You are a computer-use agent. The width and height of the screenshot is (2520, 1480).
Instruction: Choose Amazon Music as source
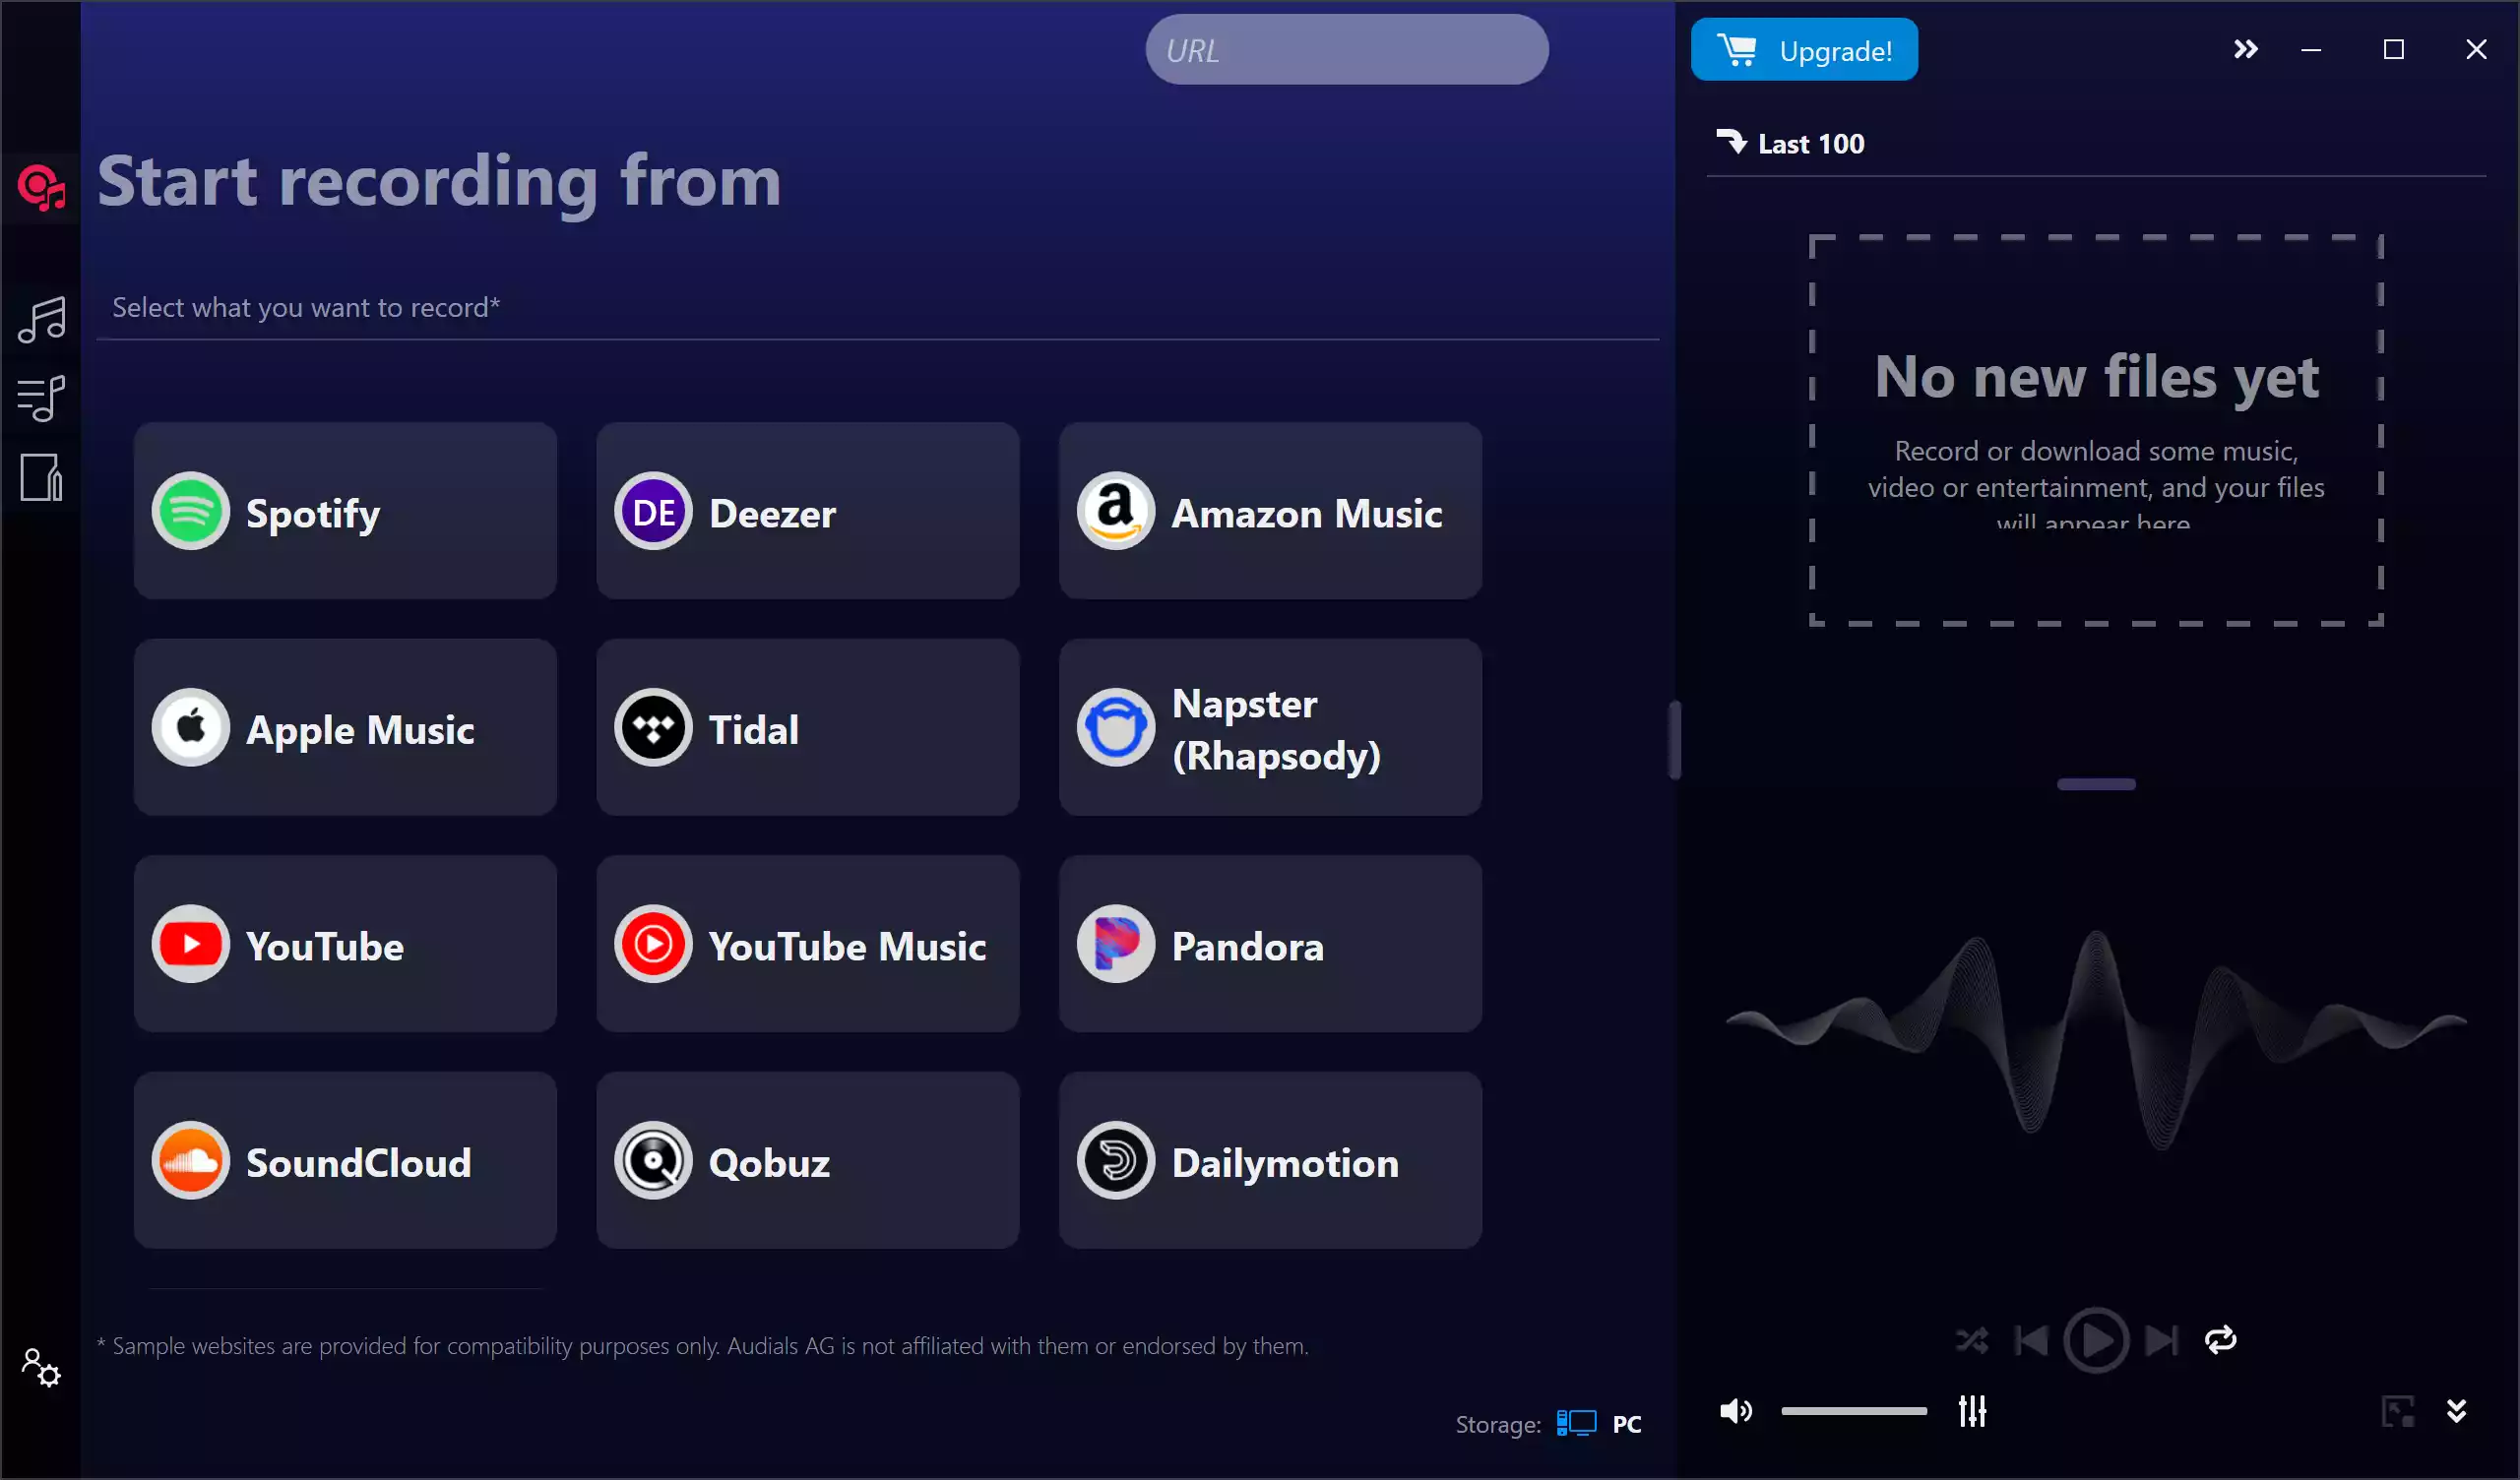click(x=1270, y=511)
